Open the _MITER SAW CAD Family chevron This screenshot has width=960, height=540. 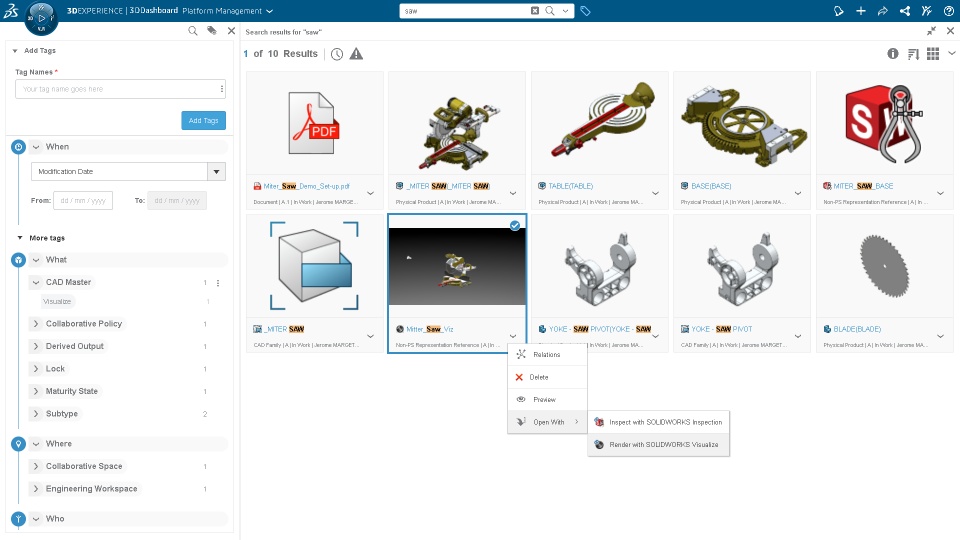pyautogui.click(x=370, y=336)
